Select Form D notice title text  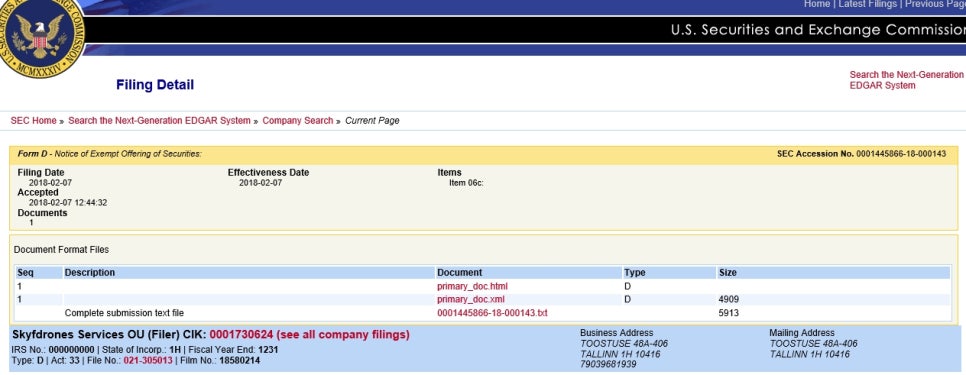pyautogui.click(x=110, y=153)
